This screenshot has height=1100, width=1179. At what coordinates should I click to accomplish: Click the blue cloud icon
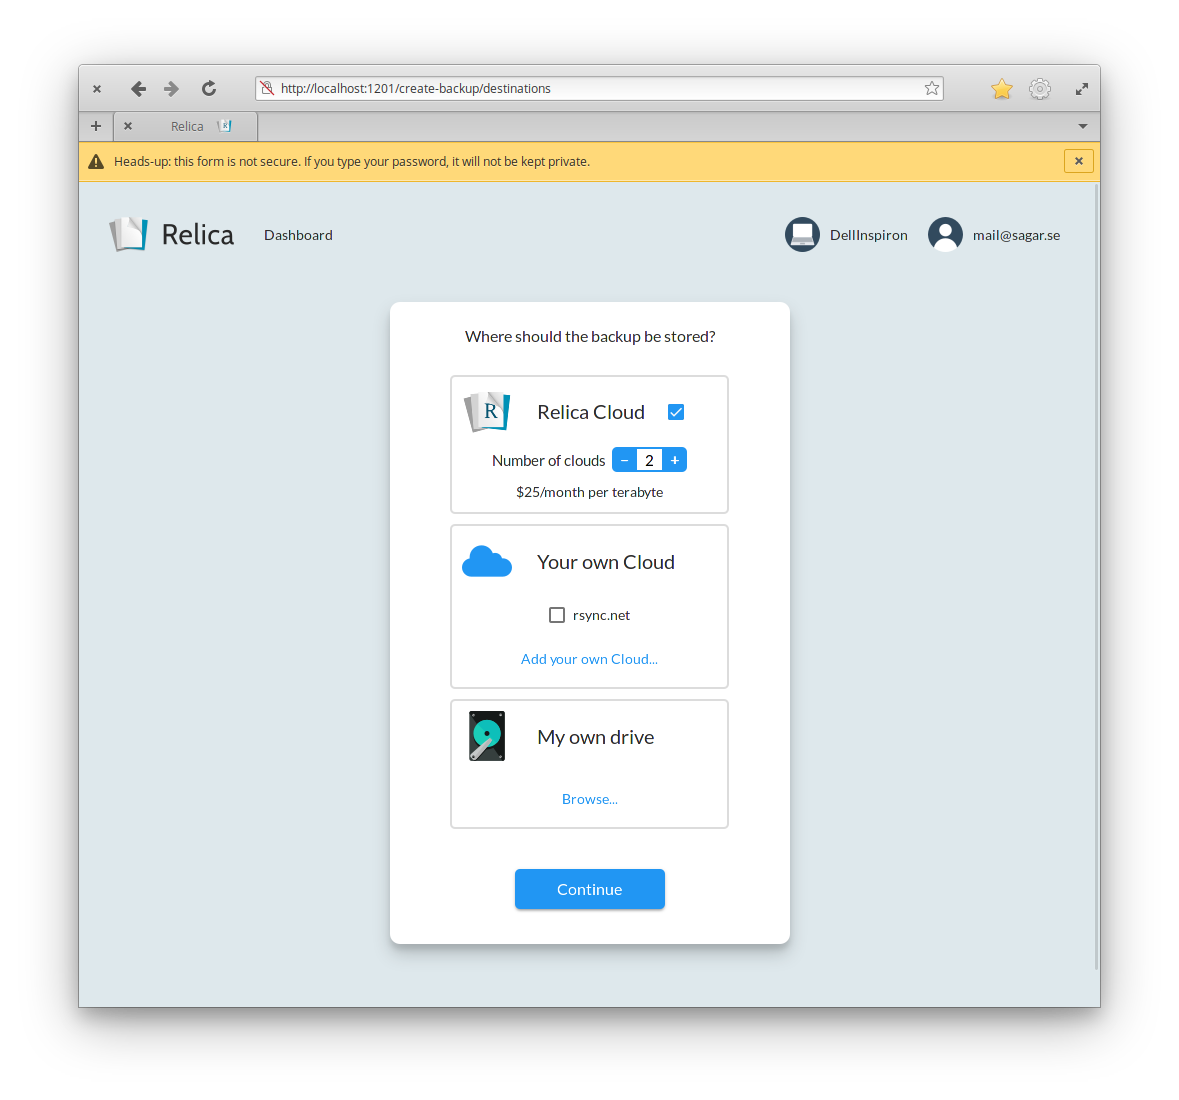pyautogui.click(x=487, y=562)
